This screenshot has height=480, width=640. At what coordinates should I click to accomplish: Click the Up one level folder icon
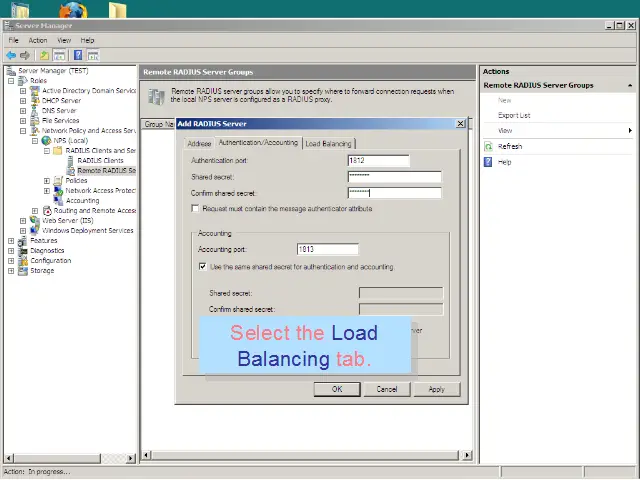tap(44, 55)
